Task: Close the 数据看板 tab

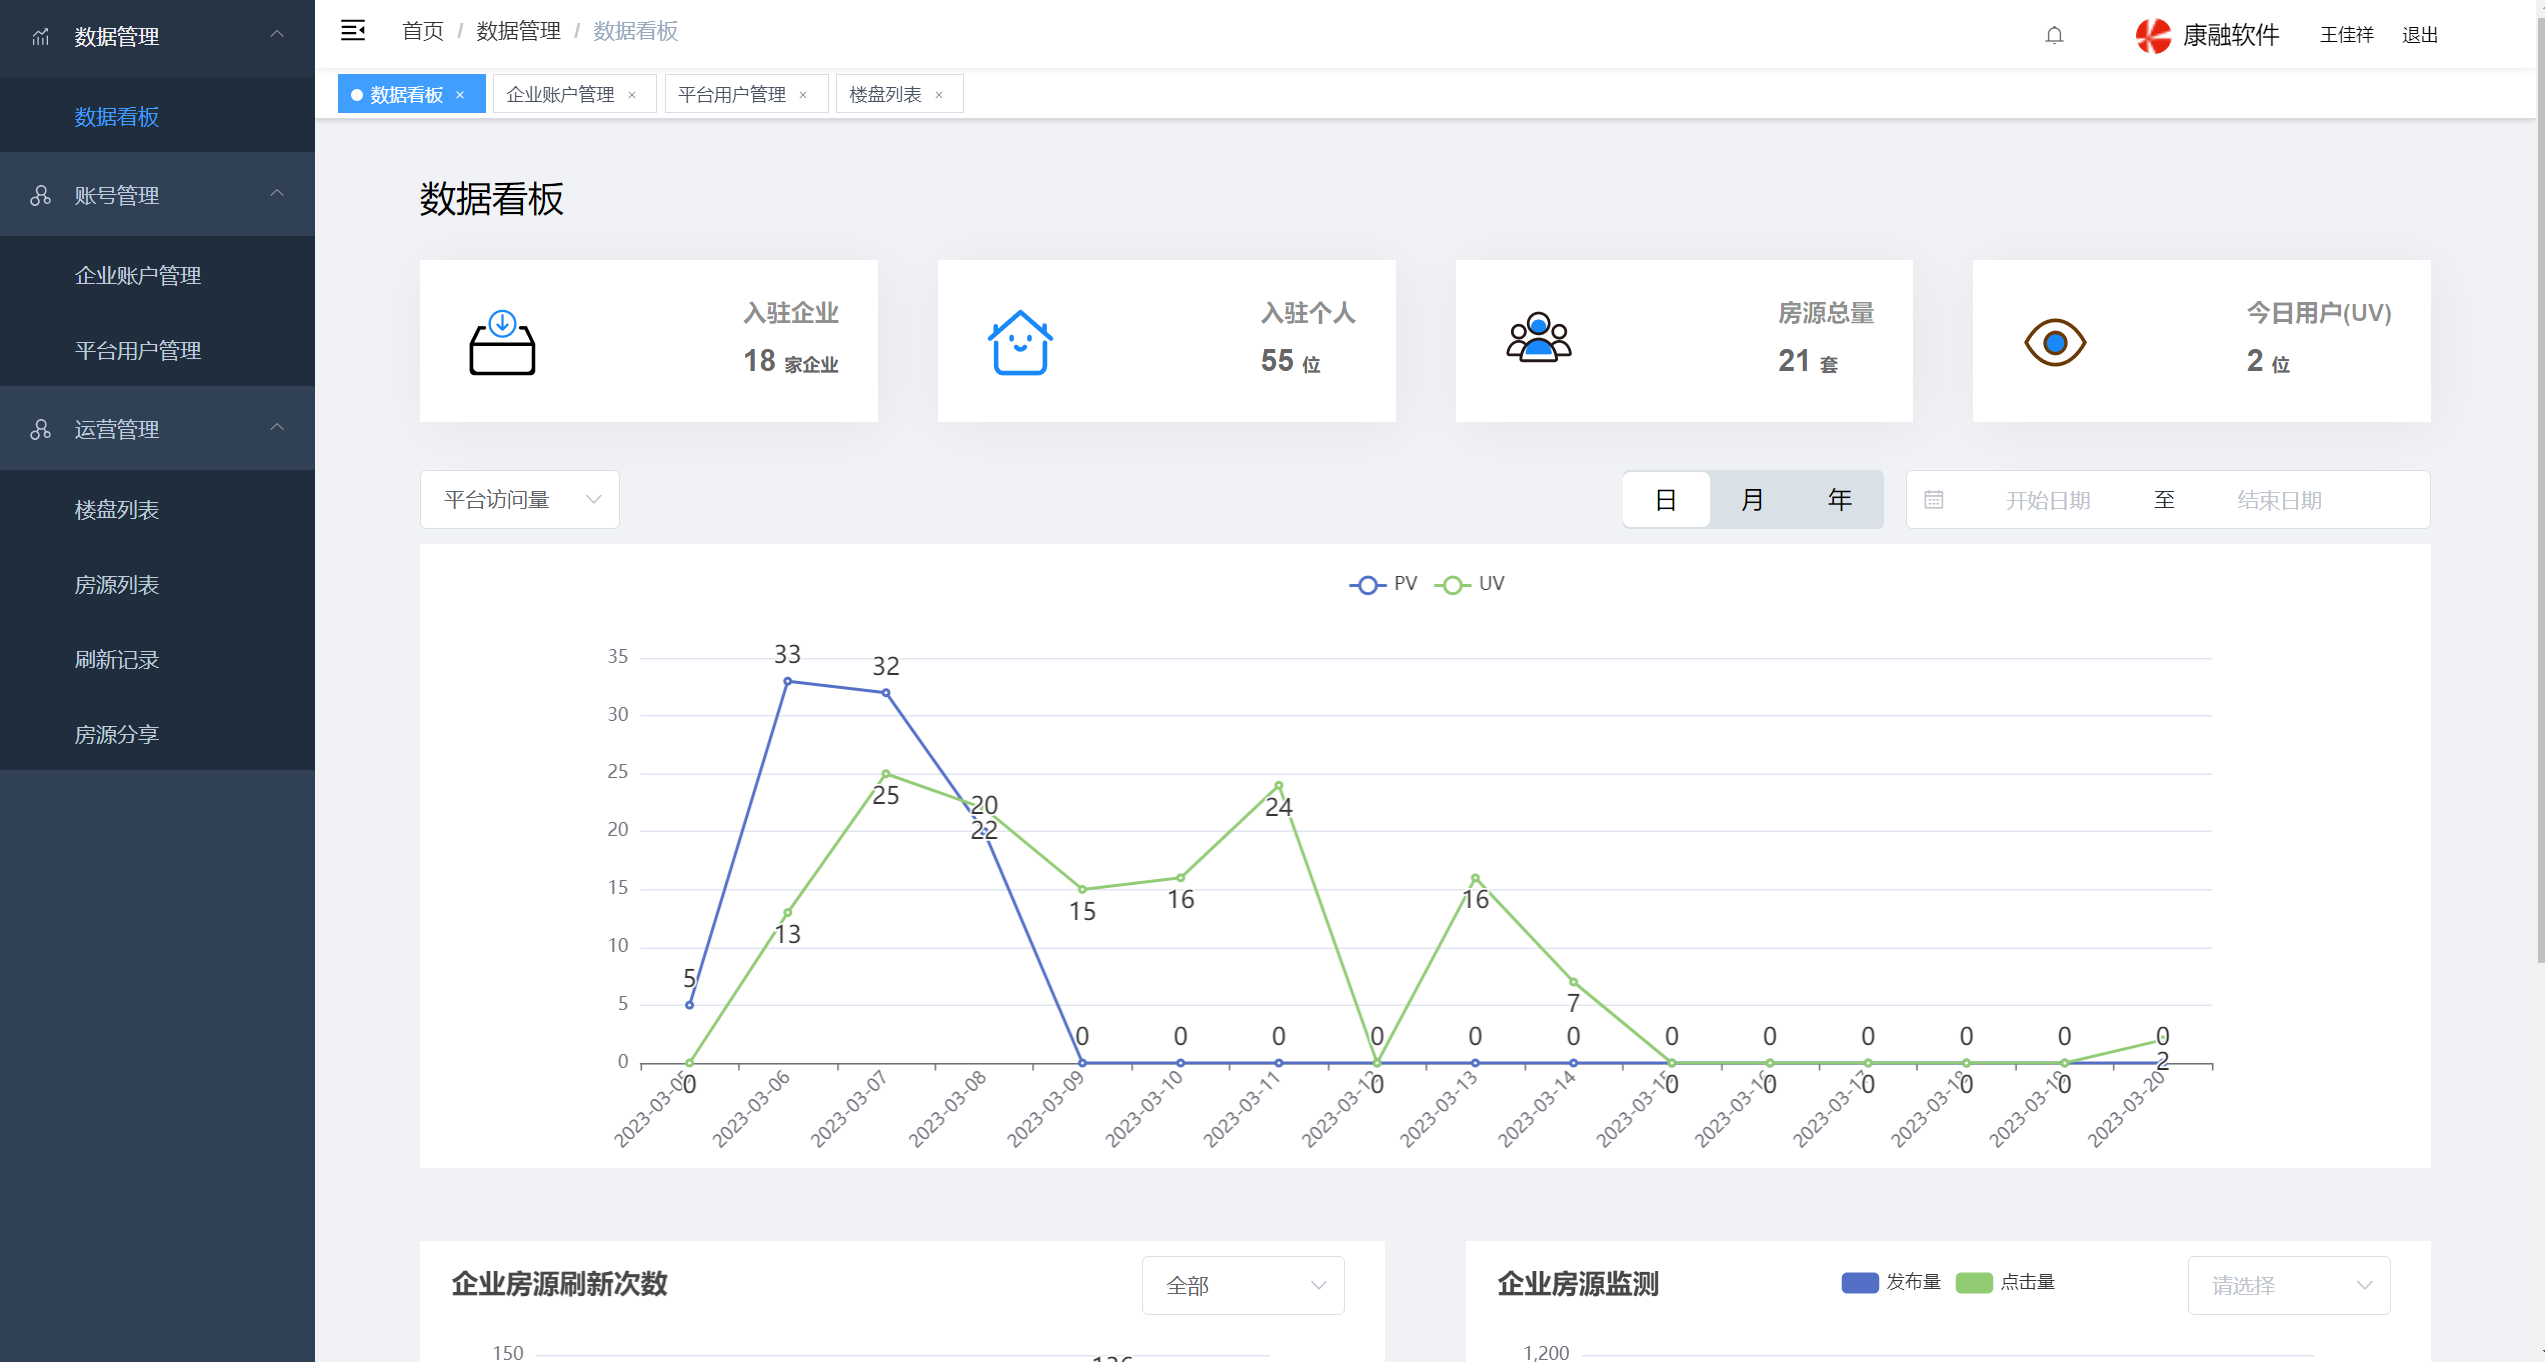Action: coord(460,95)
